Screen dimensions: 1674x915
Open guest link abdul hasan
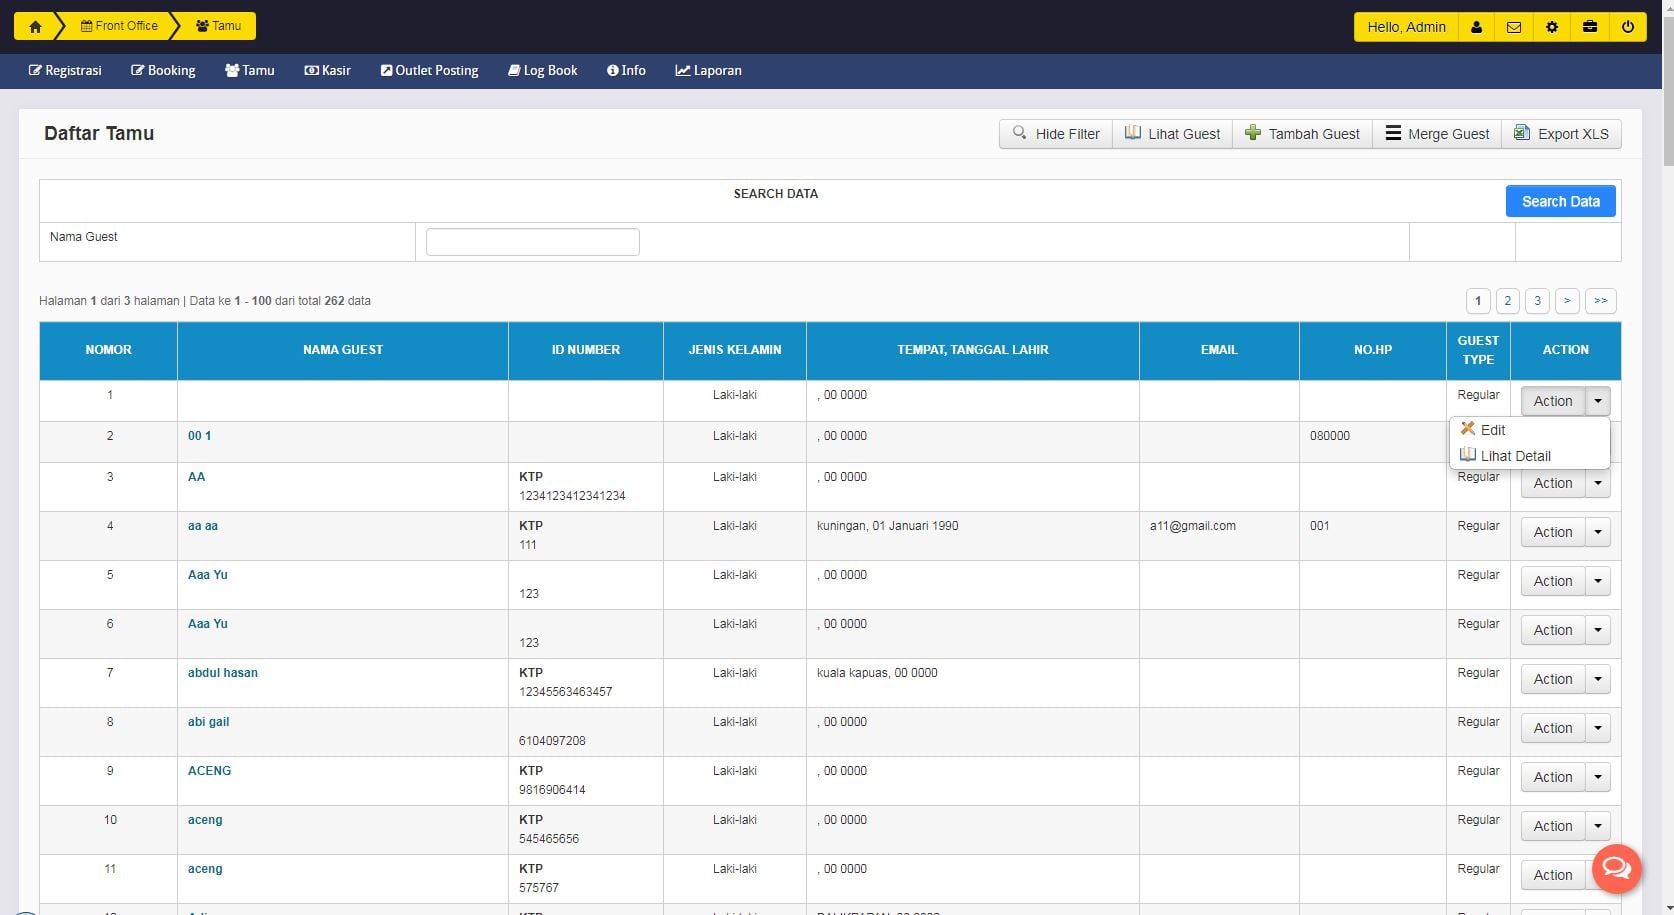point(223,673)
